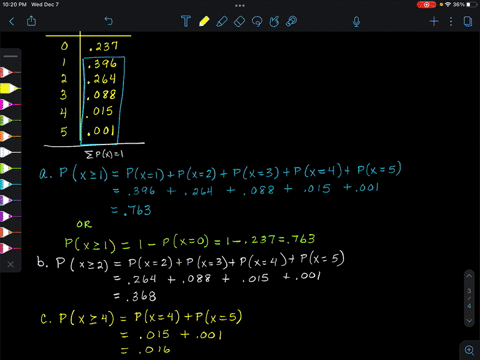This screenshot has height=360, width=480.
Task: Tap the handwritten 'OR' text
Action: pyautogui.click(x=84, y=224)
